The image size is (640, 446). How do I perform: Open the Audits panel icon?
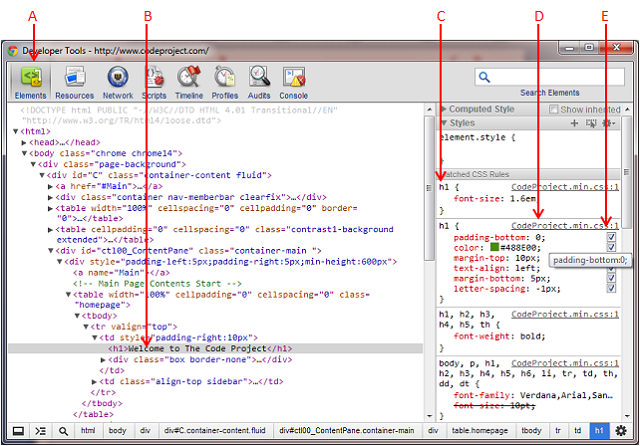click(x=259, y=83)
